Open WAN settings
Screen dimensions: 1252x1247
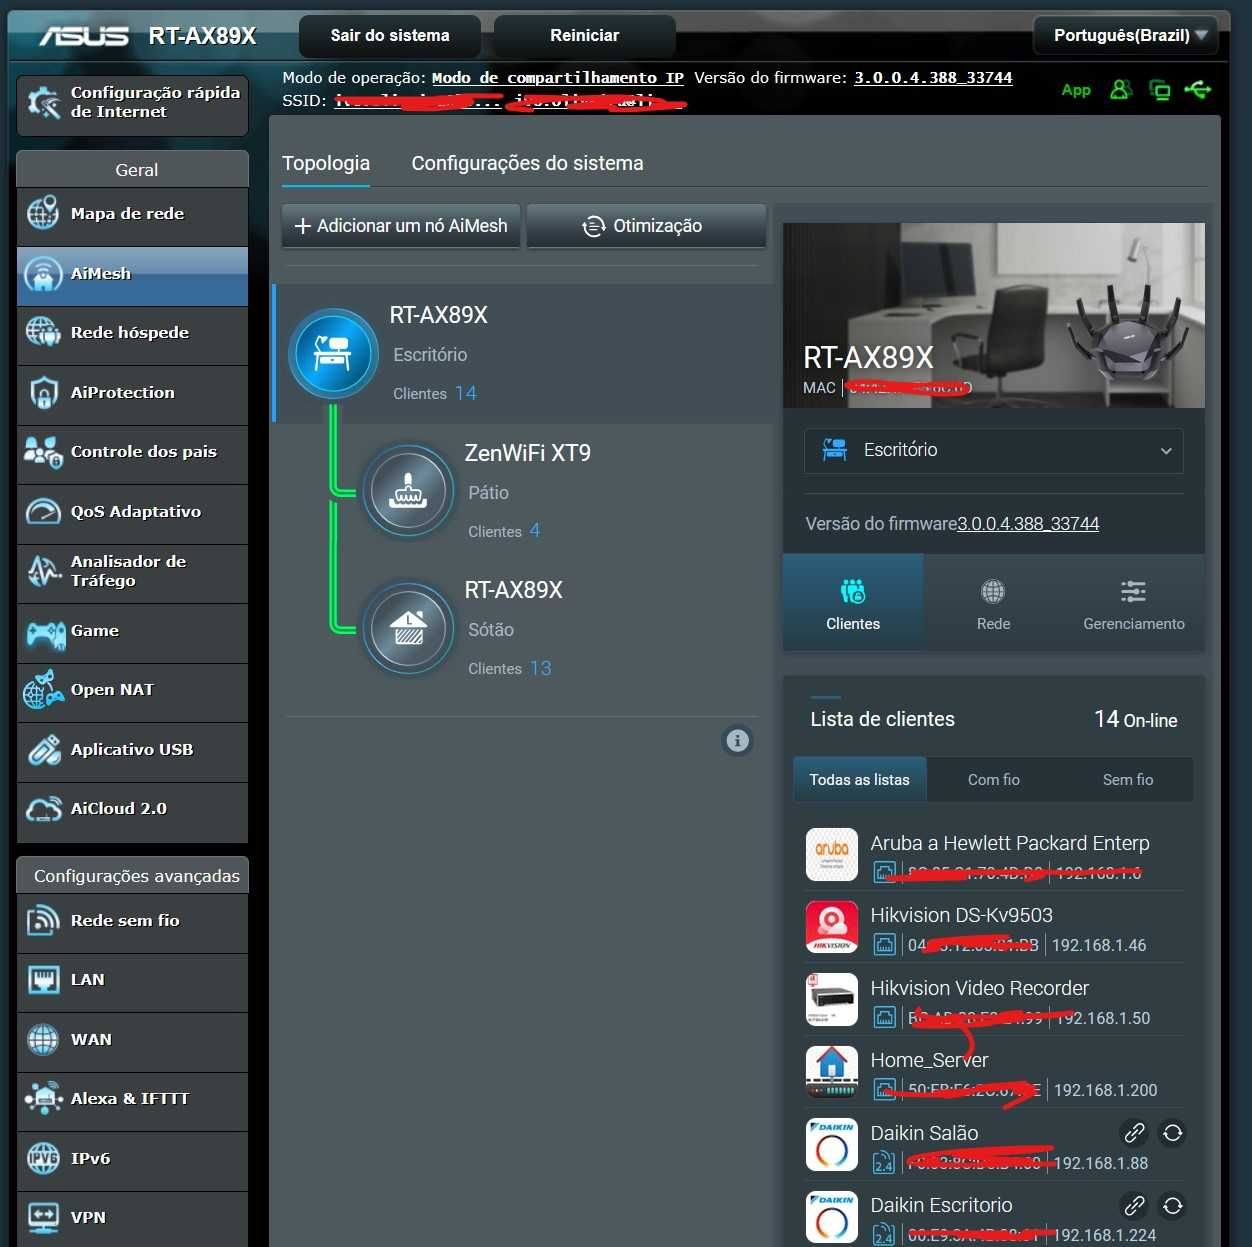[132, 1040]
